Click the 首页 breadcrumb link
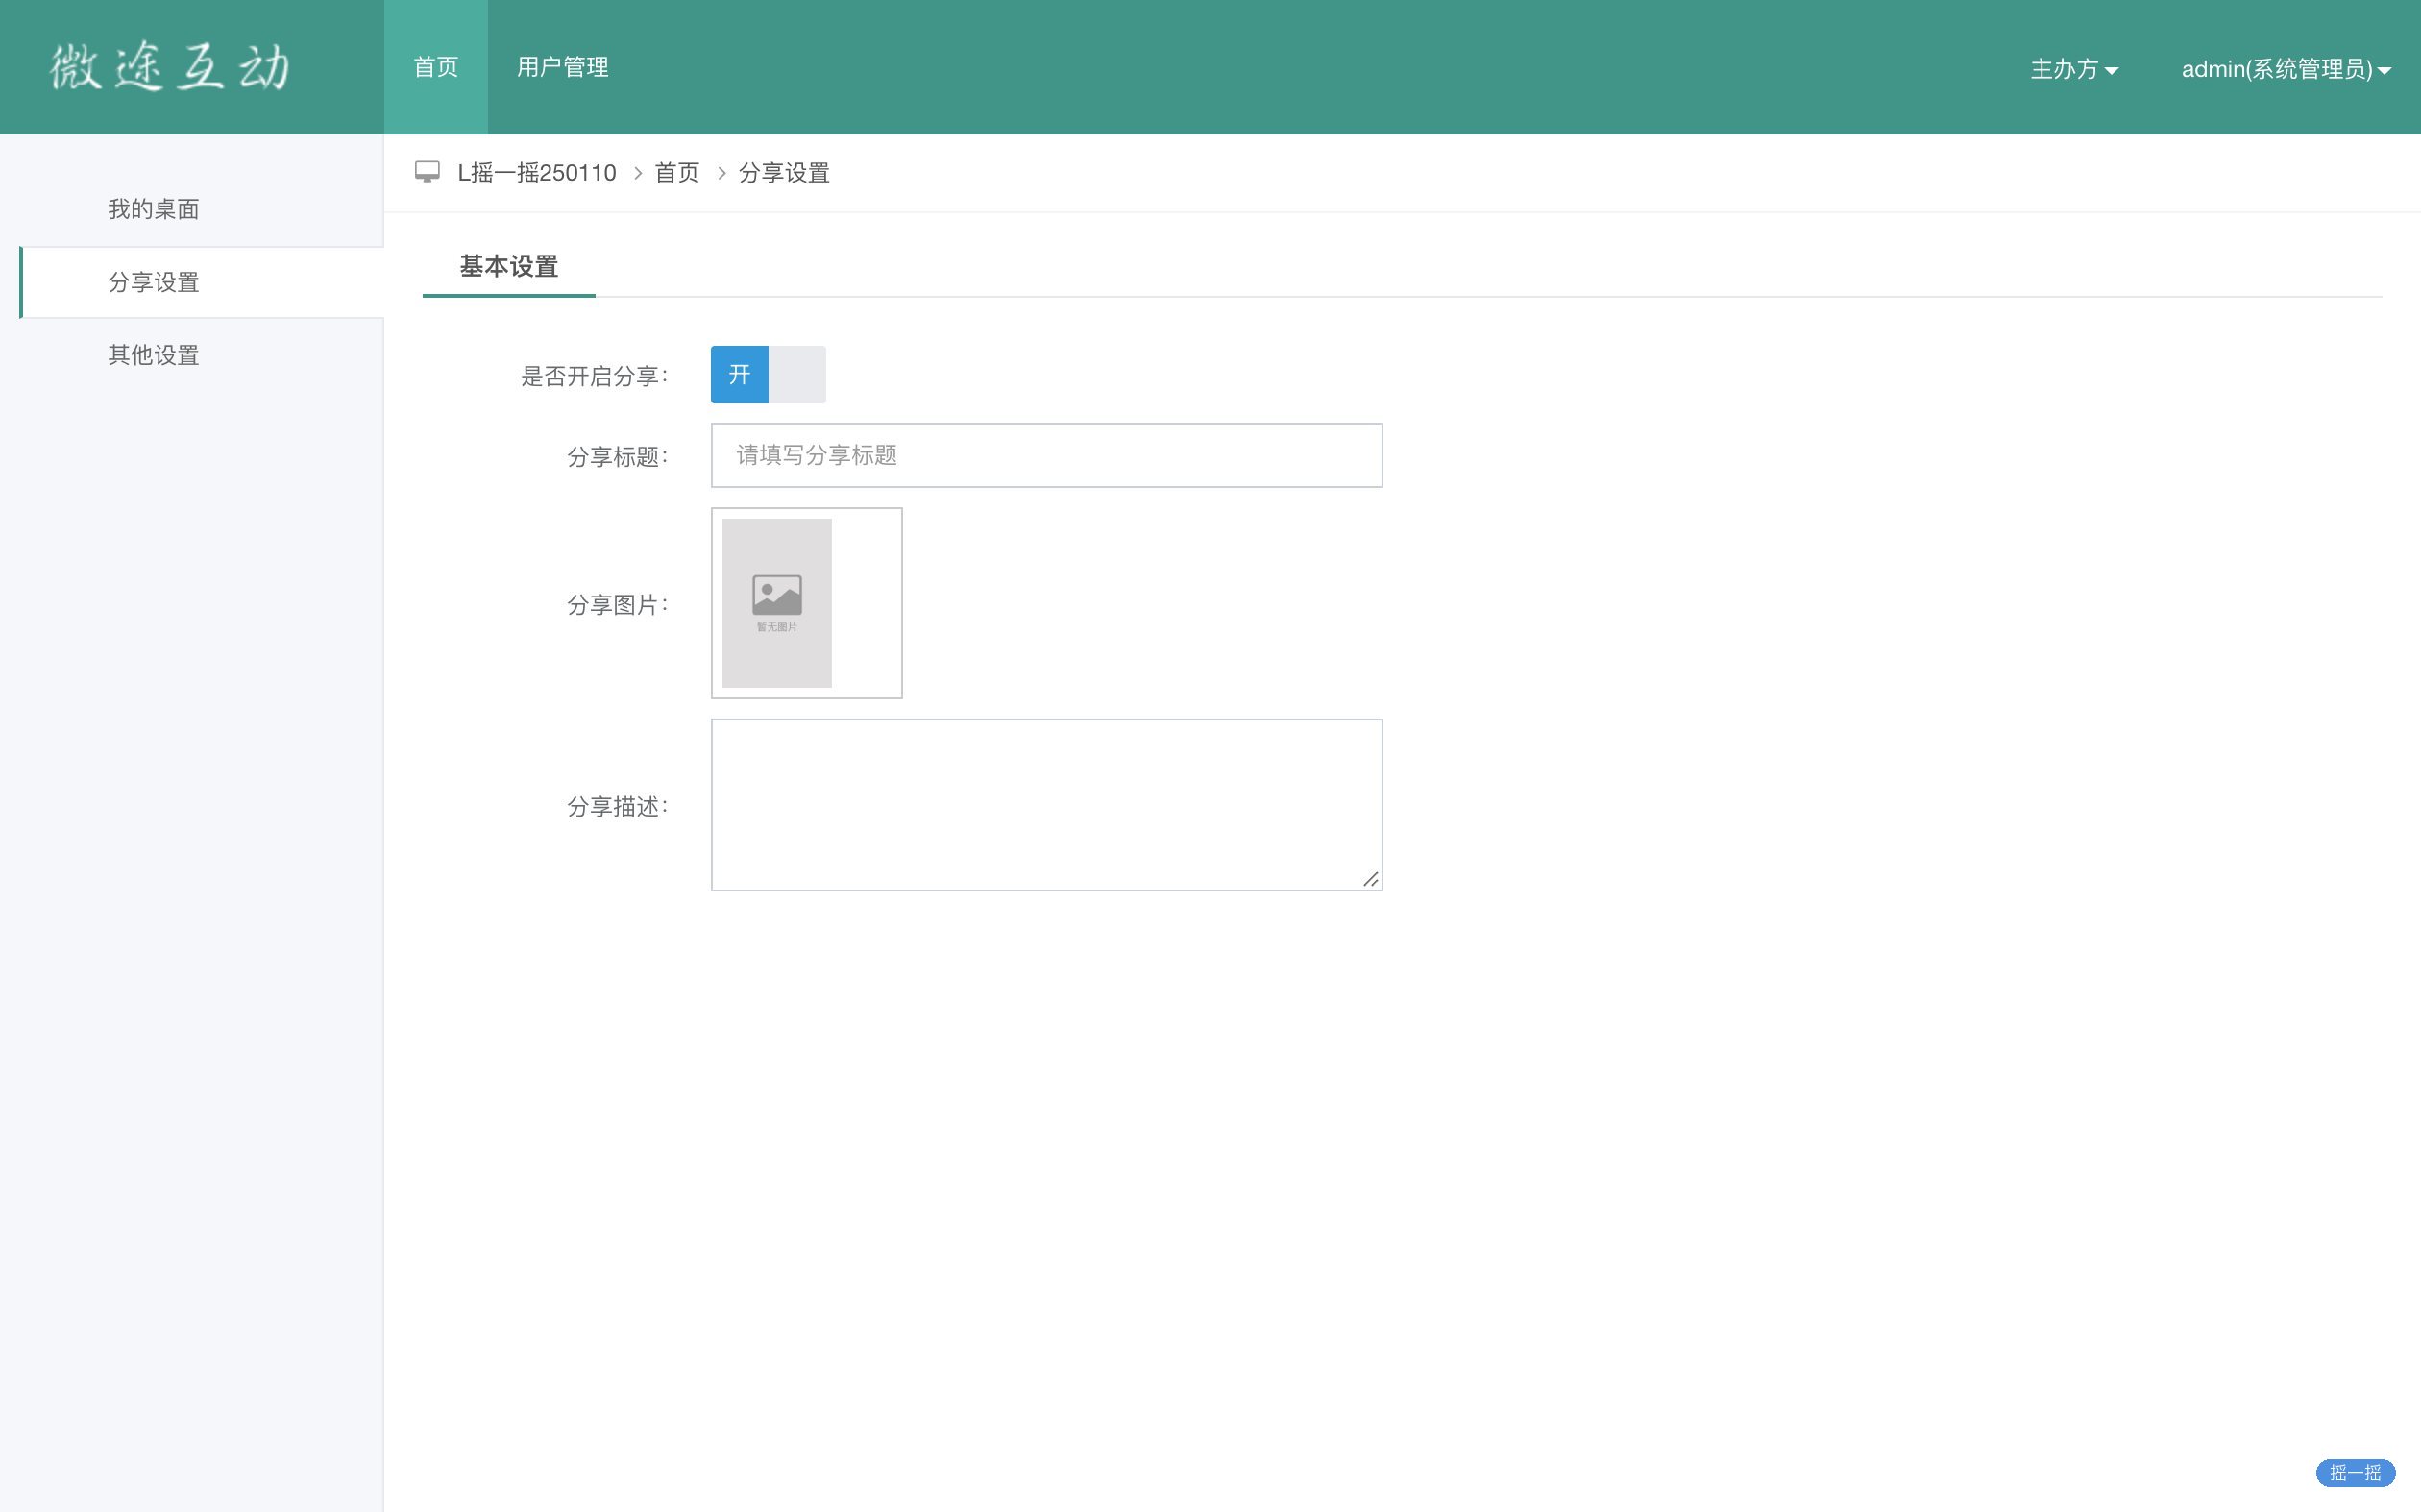 (x=677, y=173)
